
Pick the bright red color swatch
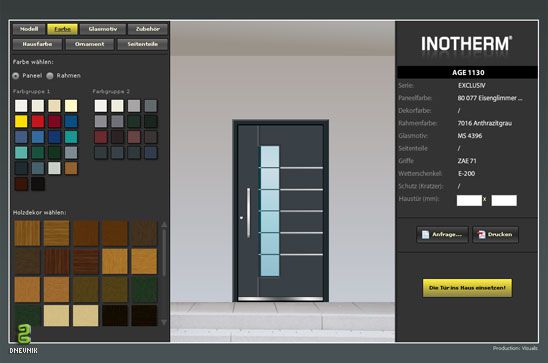click(x=38, y=122)
